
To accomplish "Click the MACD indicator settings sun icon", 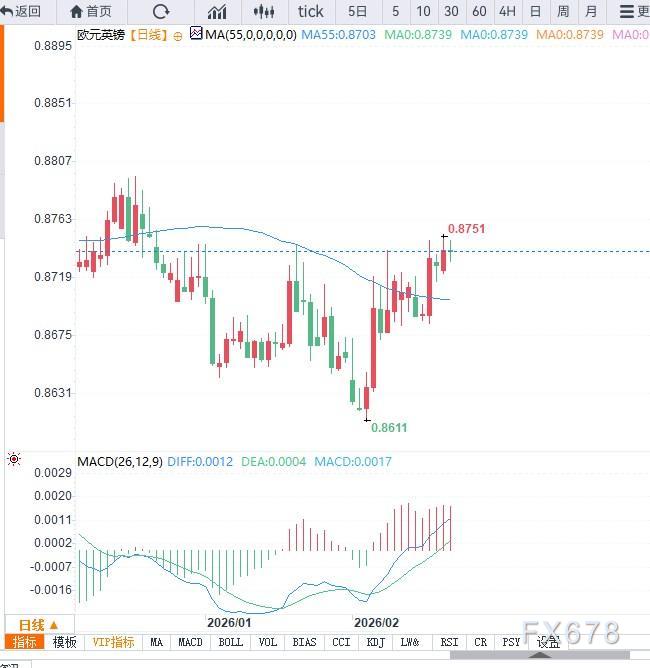I will 14,460.
